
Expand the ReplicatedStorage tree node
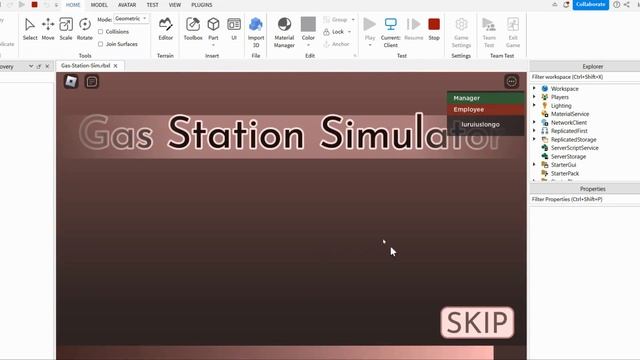534,139
